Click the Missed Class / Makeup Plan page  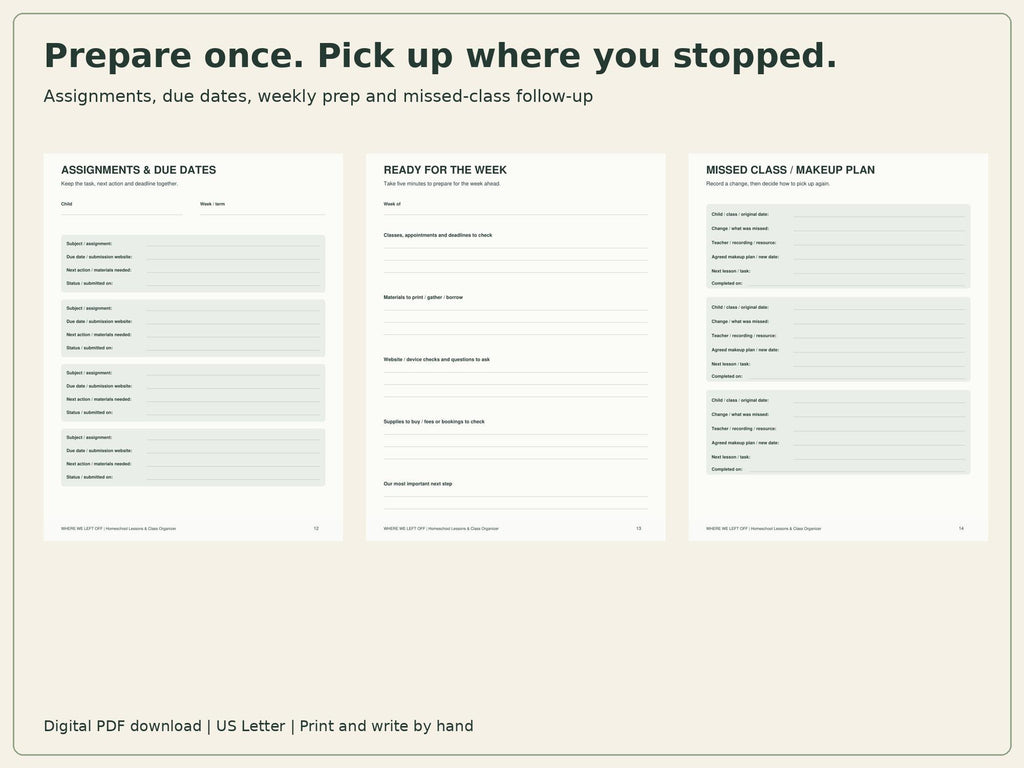click(x=838, y=347)
